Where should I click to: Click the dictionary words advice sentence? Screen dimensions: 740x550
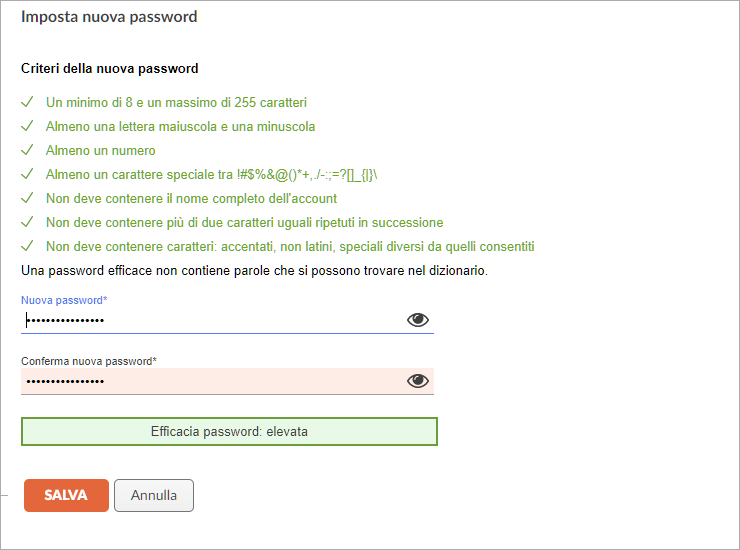pyautogui.click(x=254, y=271)
